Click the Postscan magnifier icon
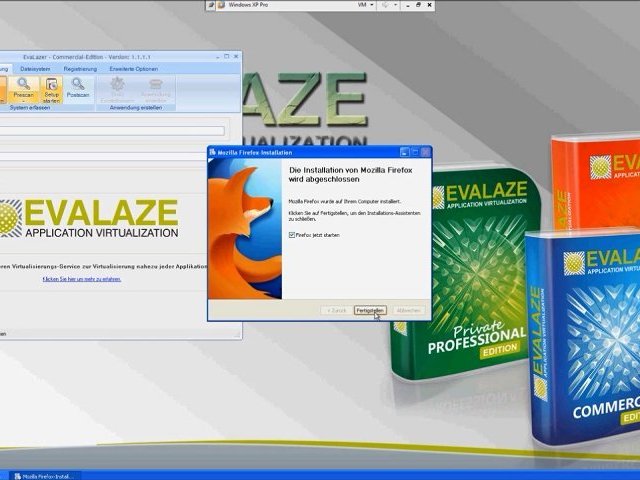 point(77,85)
